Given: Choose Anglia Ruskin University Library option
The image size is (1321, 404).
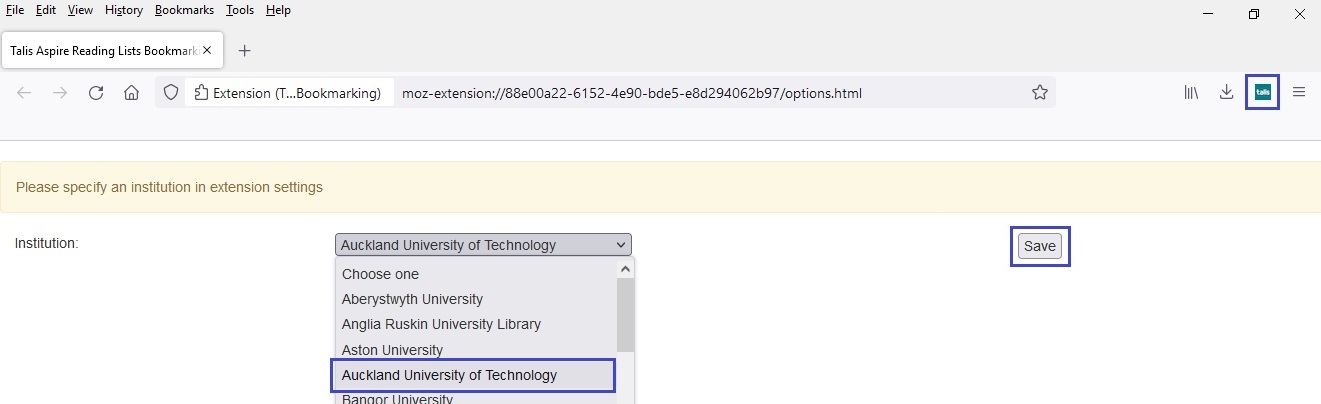Looking at the screenshot, I should click(441, 324).
